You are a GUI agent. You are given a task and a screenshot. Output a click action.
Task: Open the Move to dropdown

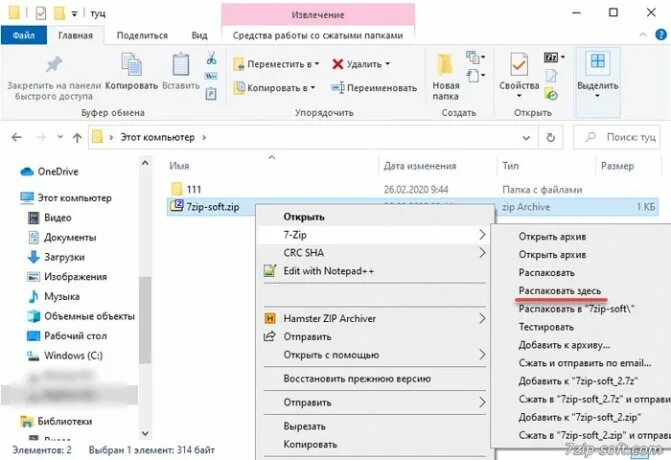coord(276,64)
